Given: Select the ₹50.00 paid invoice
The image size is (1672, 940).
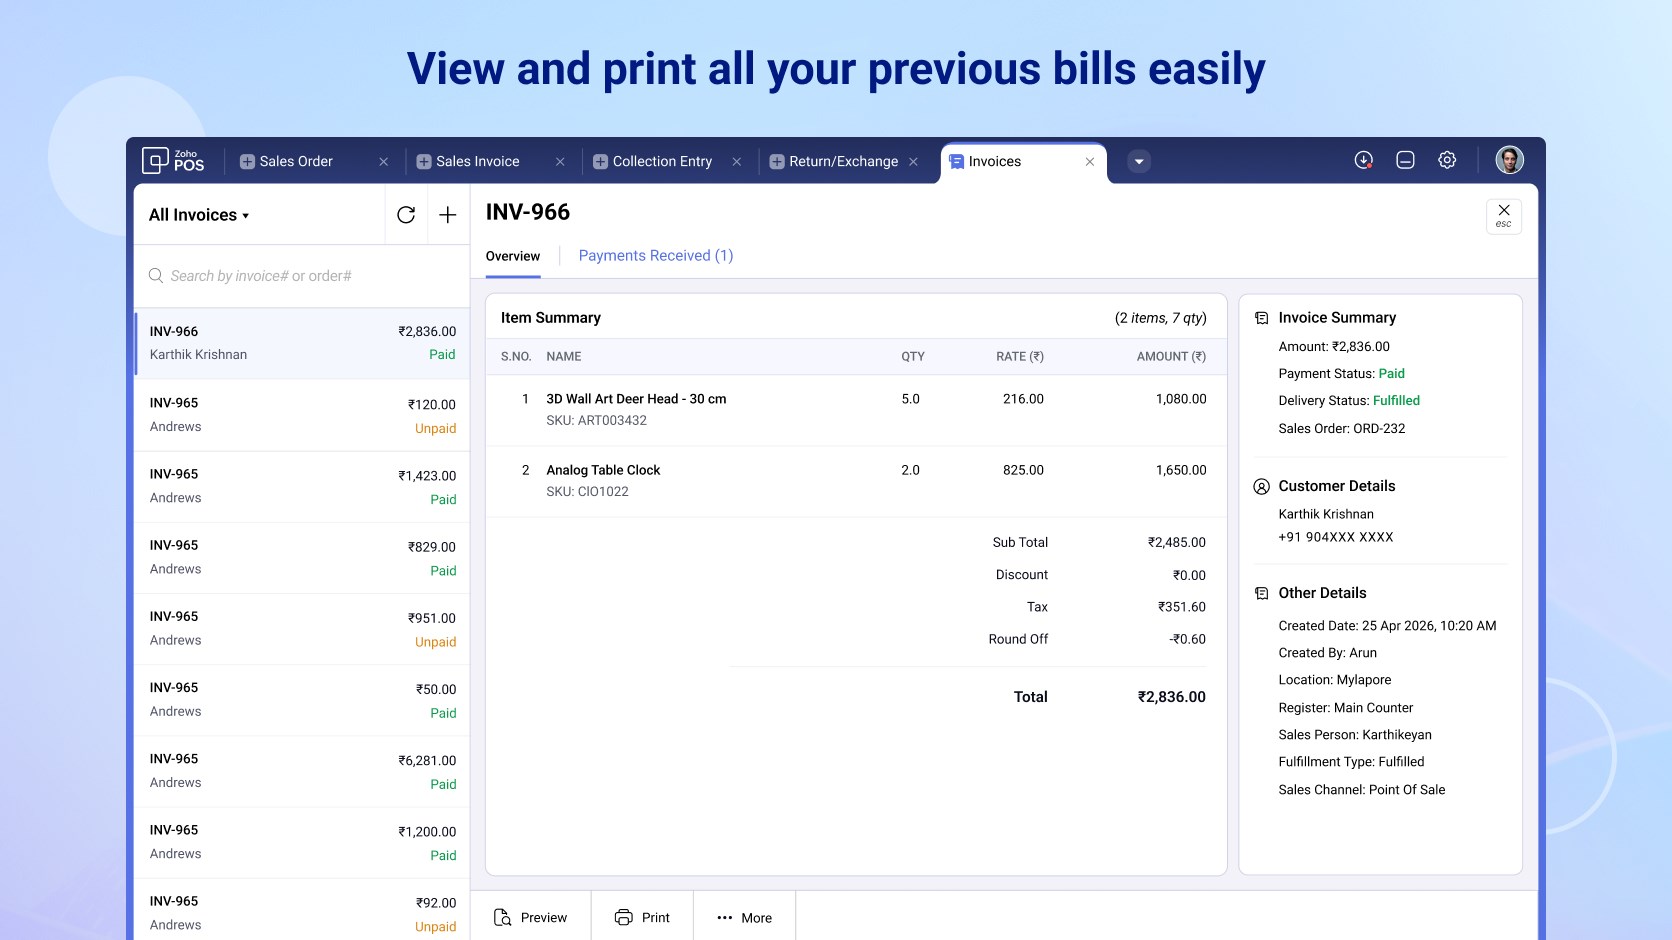Looking at the screenshot, I should (302, 700).
